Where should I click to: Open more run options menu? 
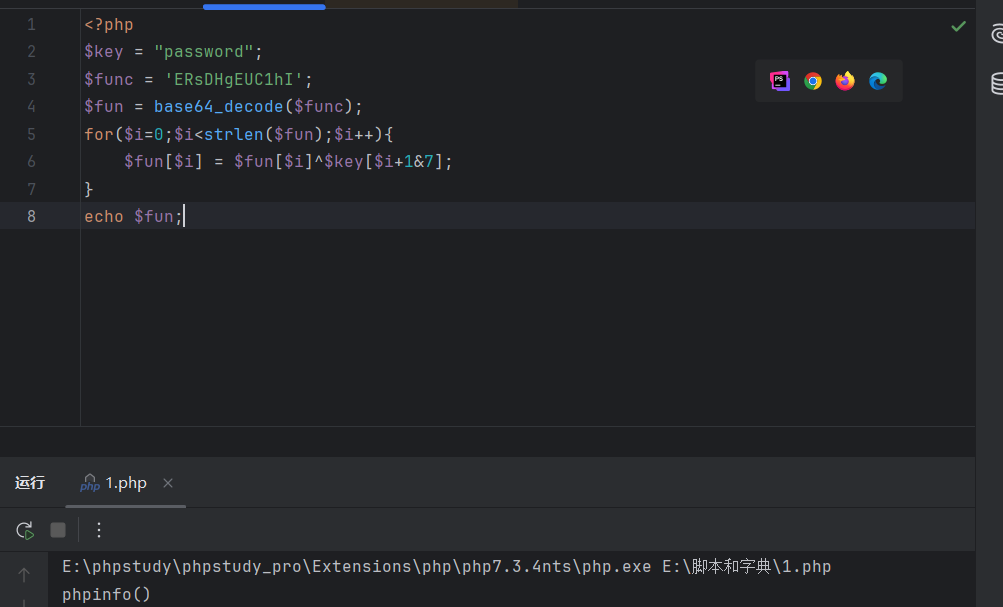pos(99,530)
